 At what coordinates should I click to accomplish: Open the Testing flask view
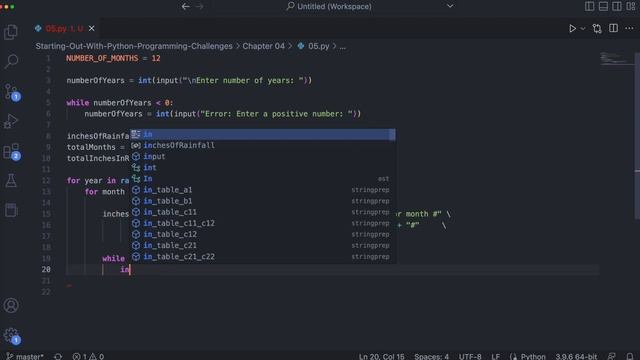coord(11,181)
